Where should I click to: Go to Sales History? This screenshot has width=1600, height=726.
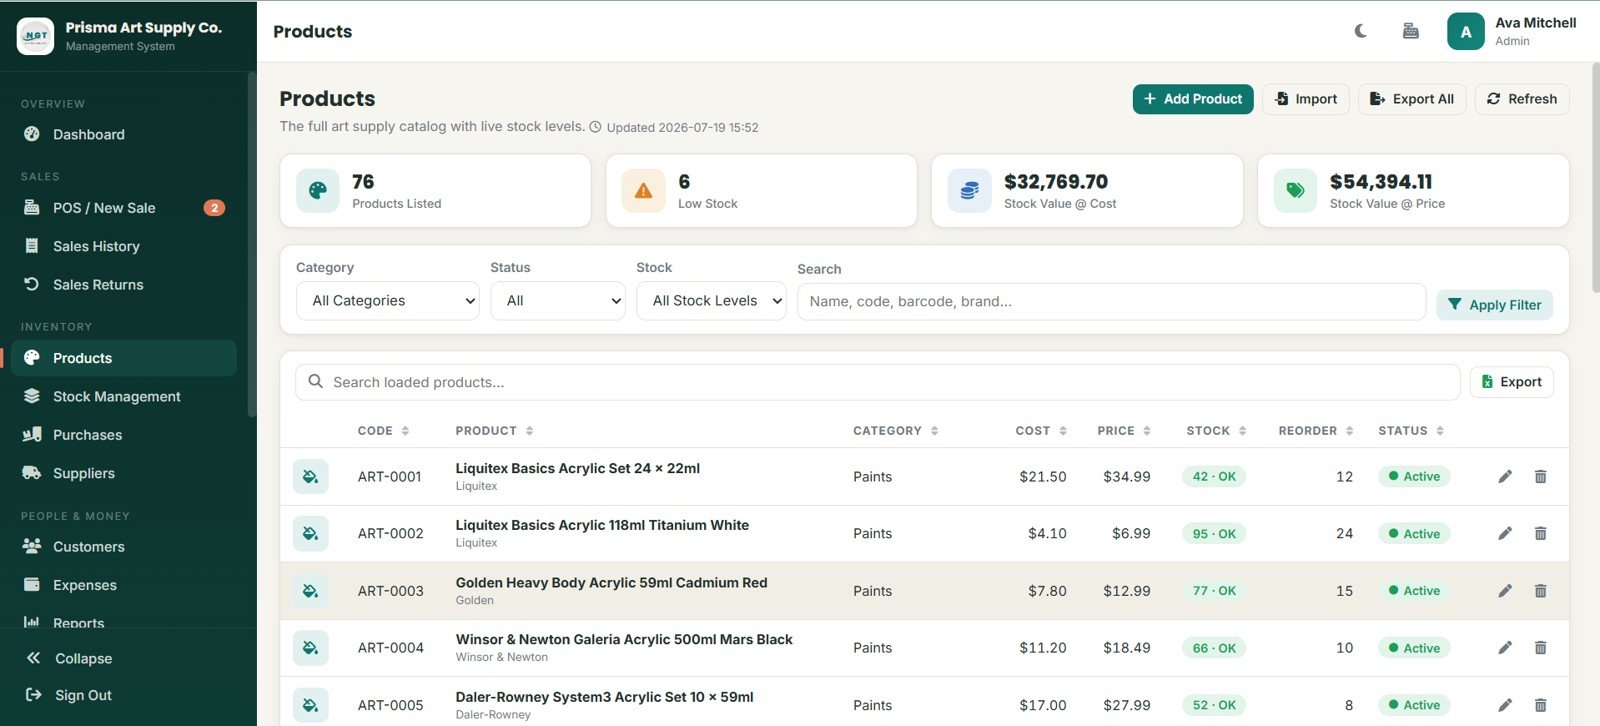tap(124, 246)
